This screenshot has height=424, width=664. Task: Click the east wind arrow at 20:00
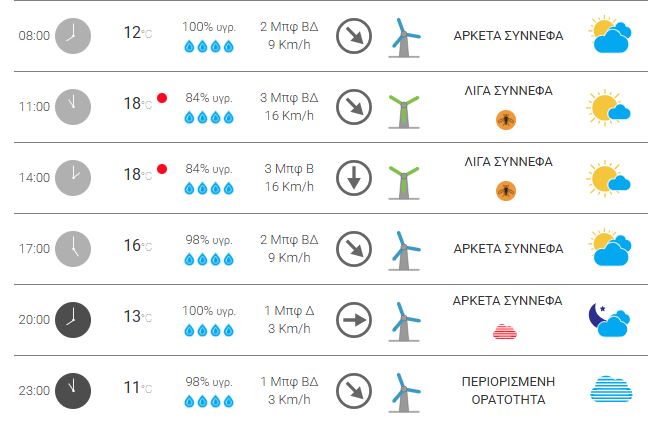point(354,320)
